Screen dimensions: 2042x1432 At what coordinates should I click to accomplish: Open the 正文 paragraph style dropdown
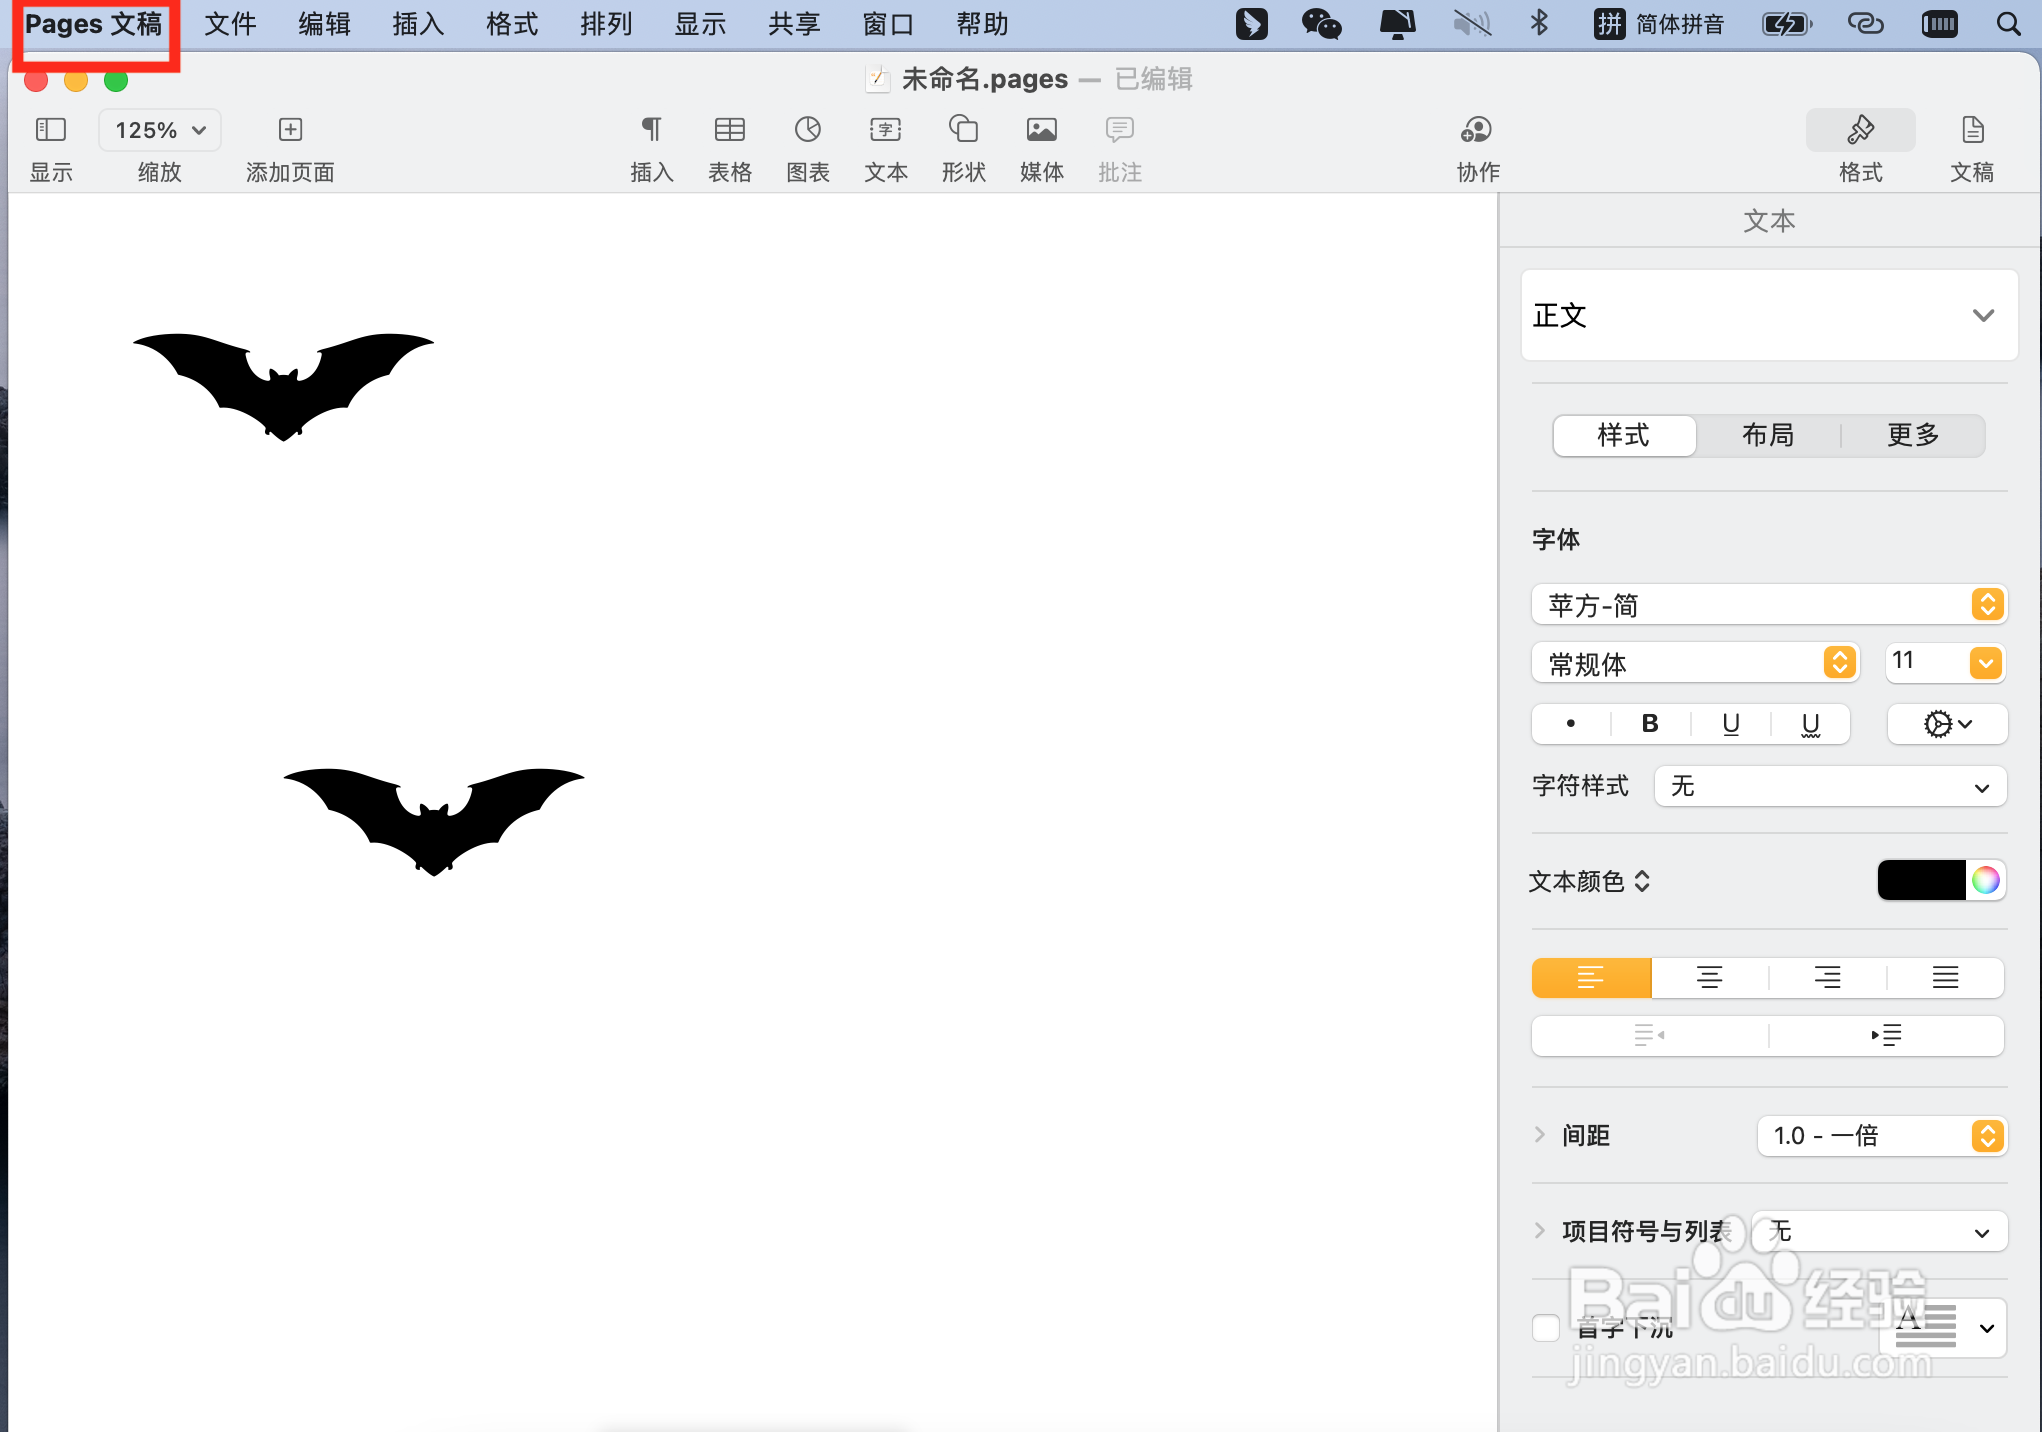coord(1768,315)
